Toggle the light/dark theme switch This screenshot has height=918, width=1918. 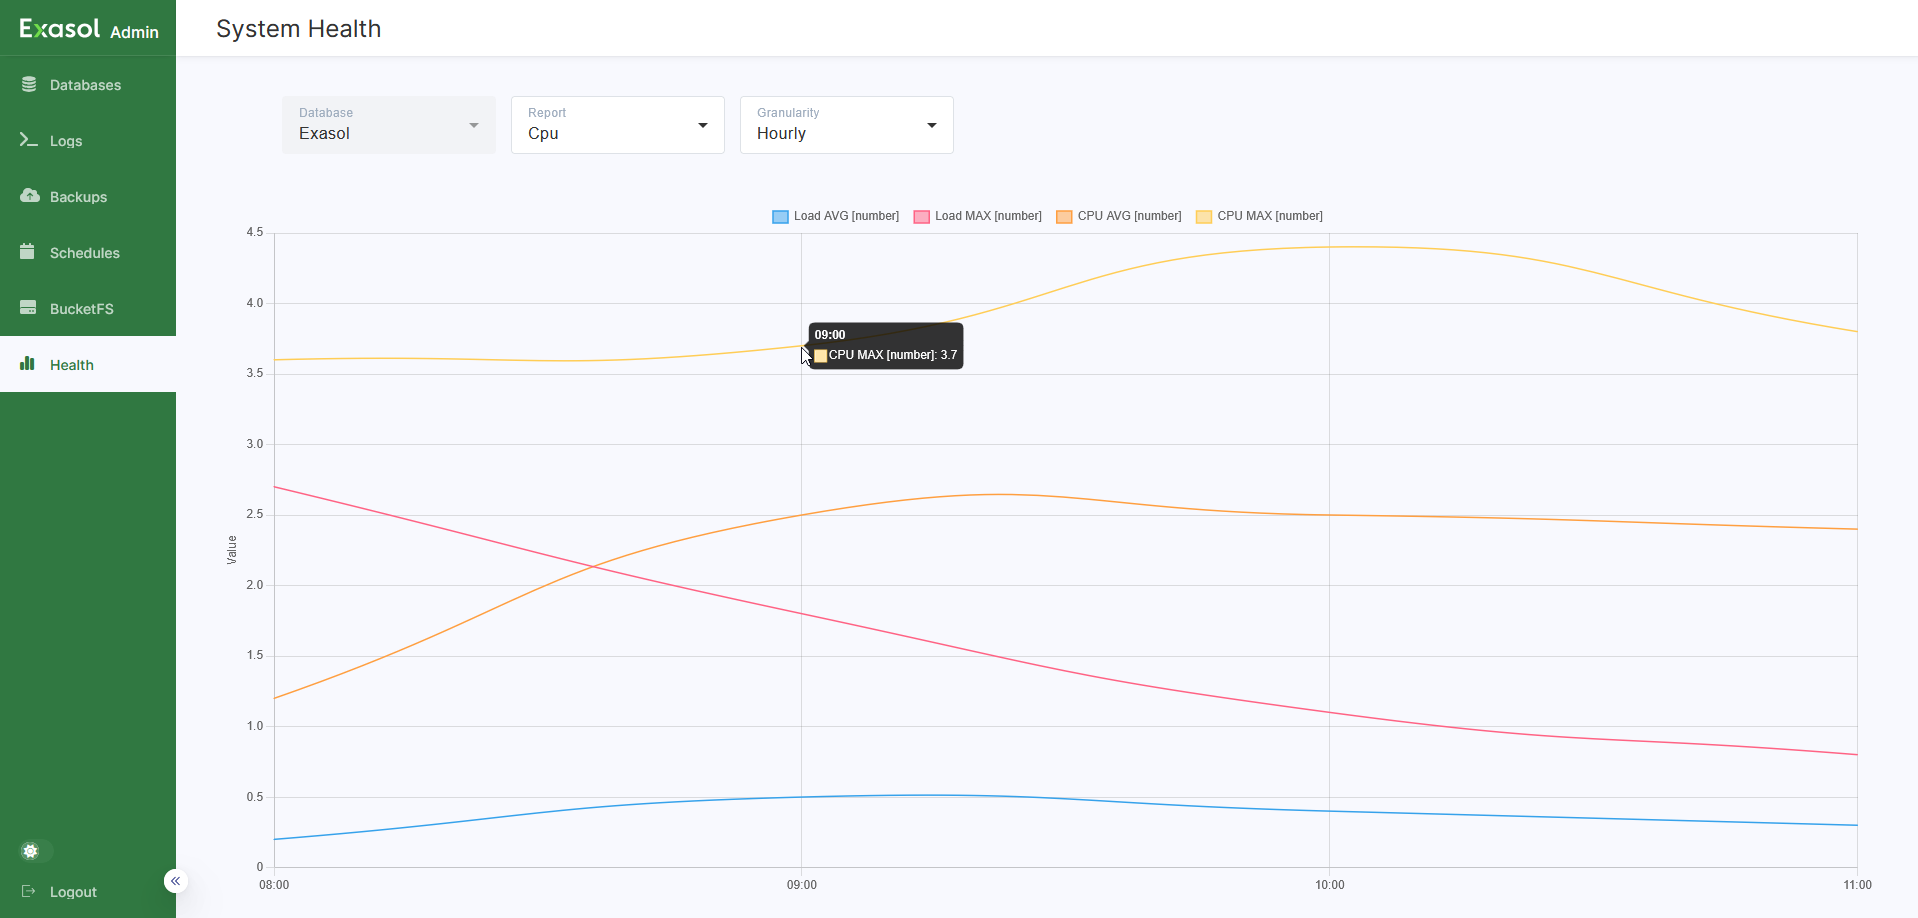point(35,851)
